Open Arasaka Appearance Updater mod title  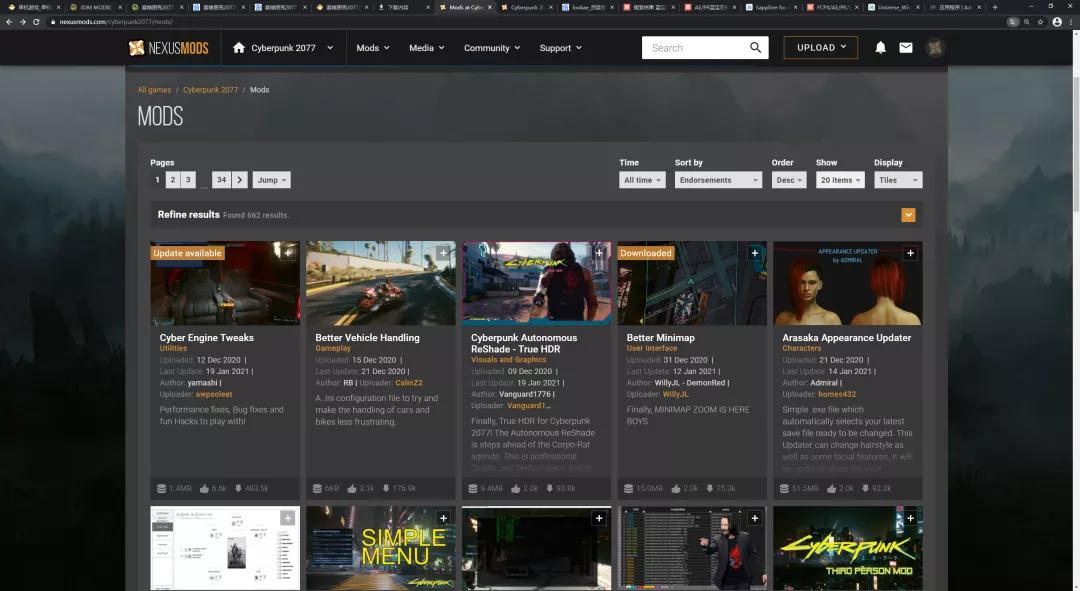(847, 338)
